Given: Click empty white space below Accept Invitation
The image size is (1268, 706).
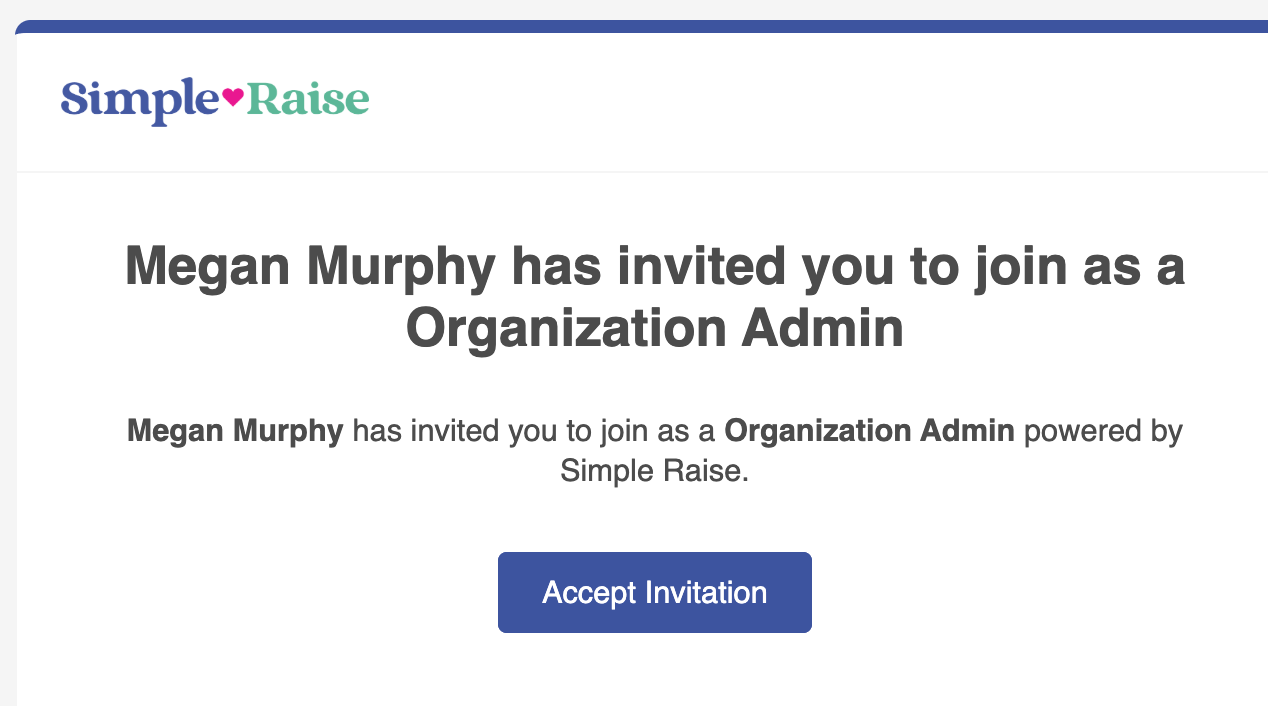Looking at the screenshot, I should point(654,670).
